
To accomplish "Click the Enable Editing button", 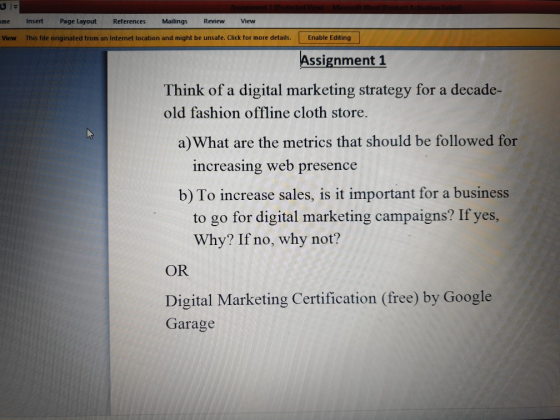I will 329,38.
